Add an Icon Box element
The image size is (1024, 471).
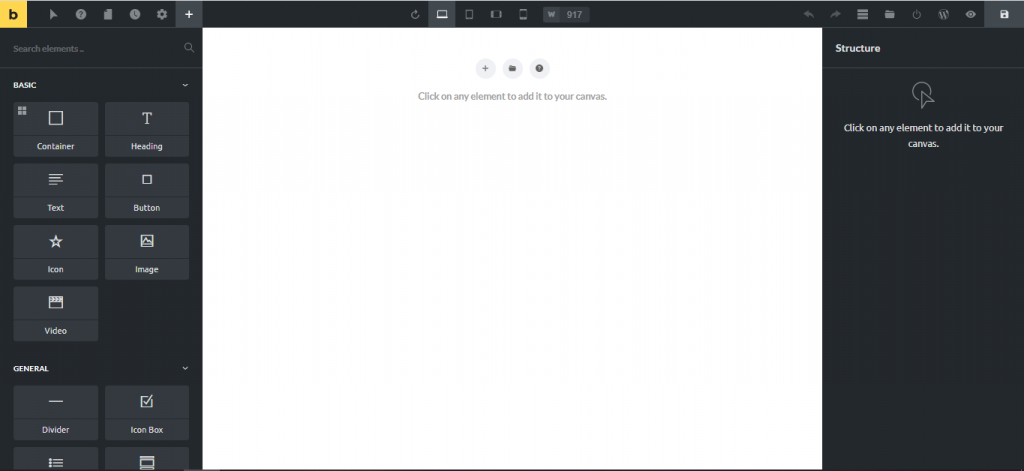tap(147, 413)
